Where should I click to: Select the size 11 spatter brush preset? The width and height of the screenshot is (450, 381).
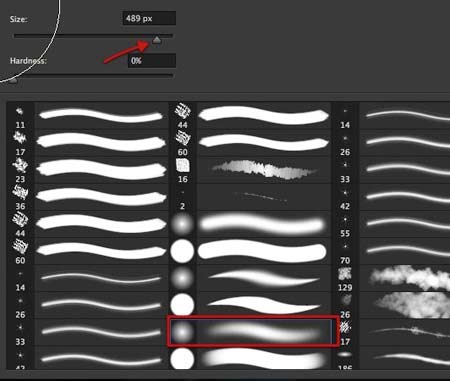point(87,116)
